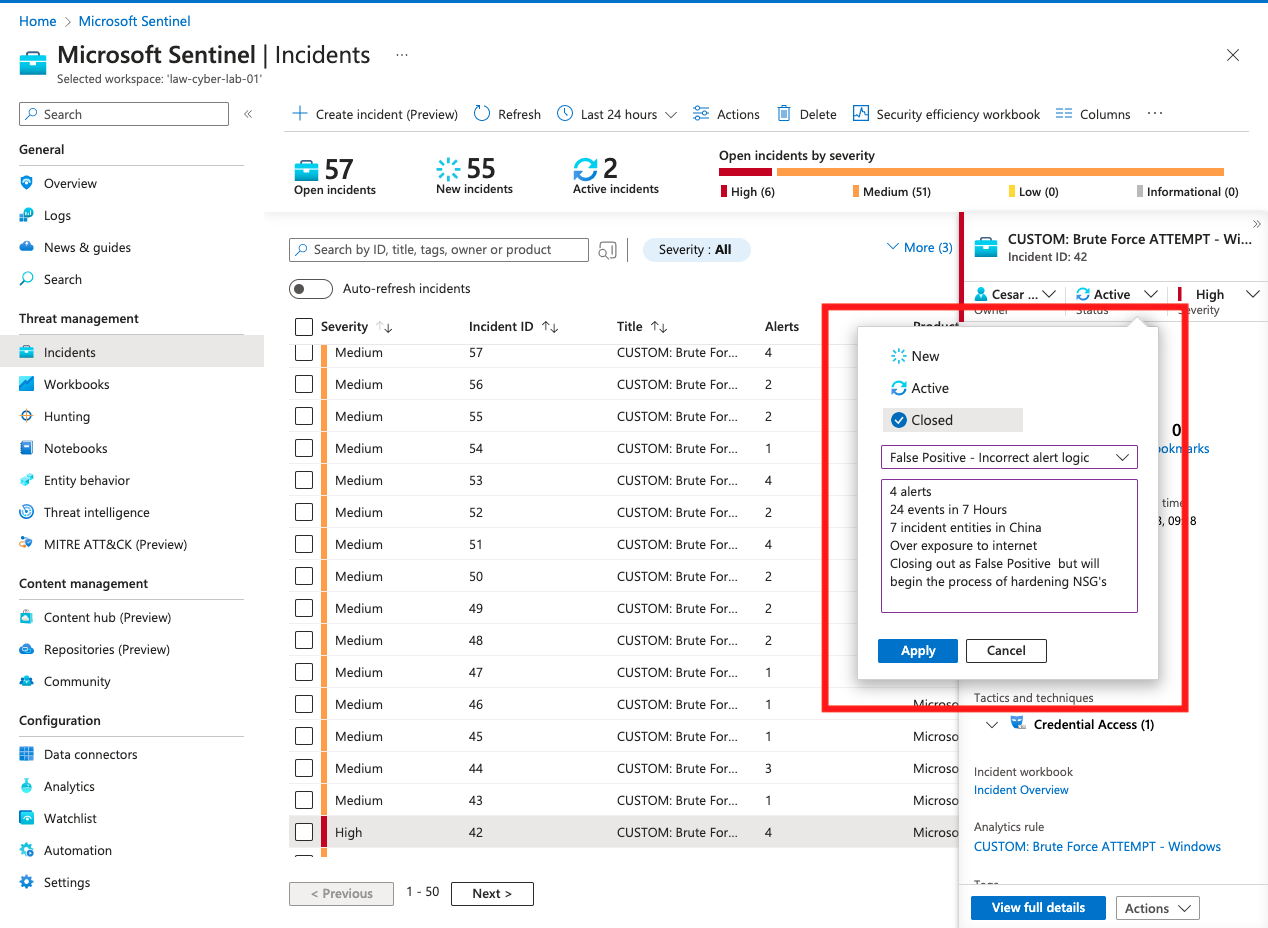
Task: Check the box for incident 53
Action: click(304, 480)
